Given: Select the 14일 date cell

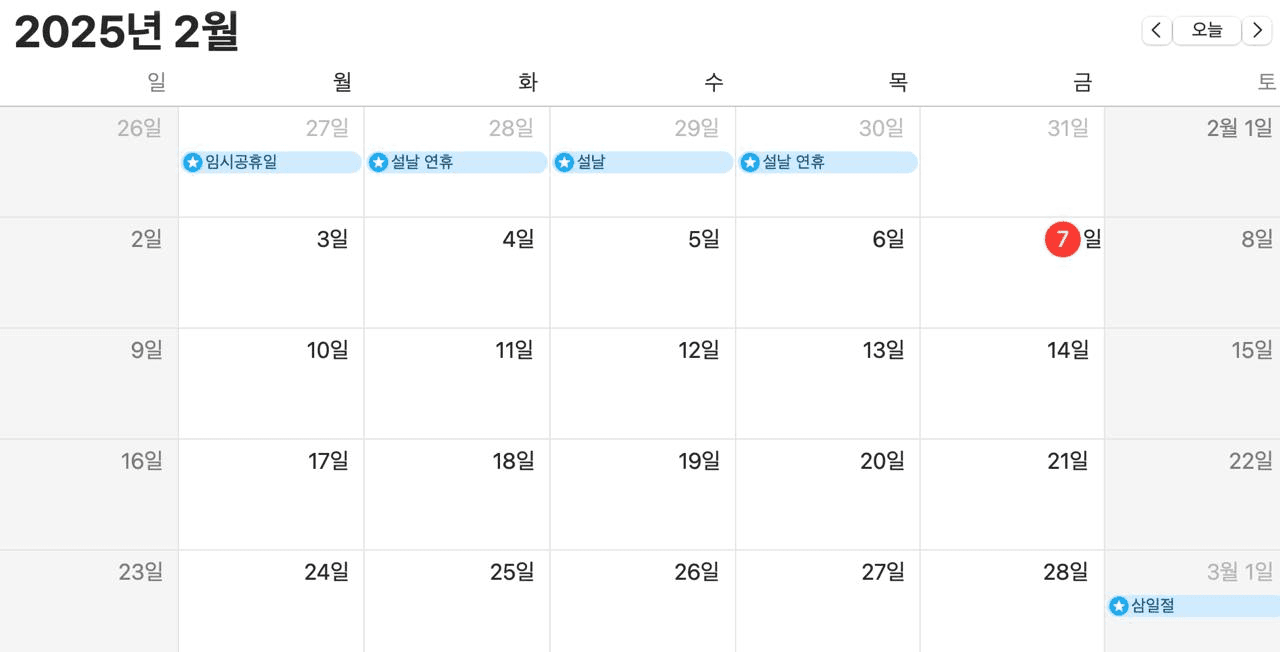Looking at the screenshot, I should click(1012, 383).
